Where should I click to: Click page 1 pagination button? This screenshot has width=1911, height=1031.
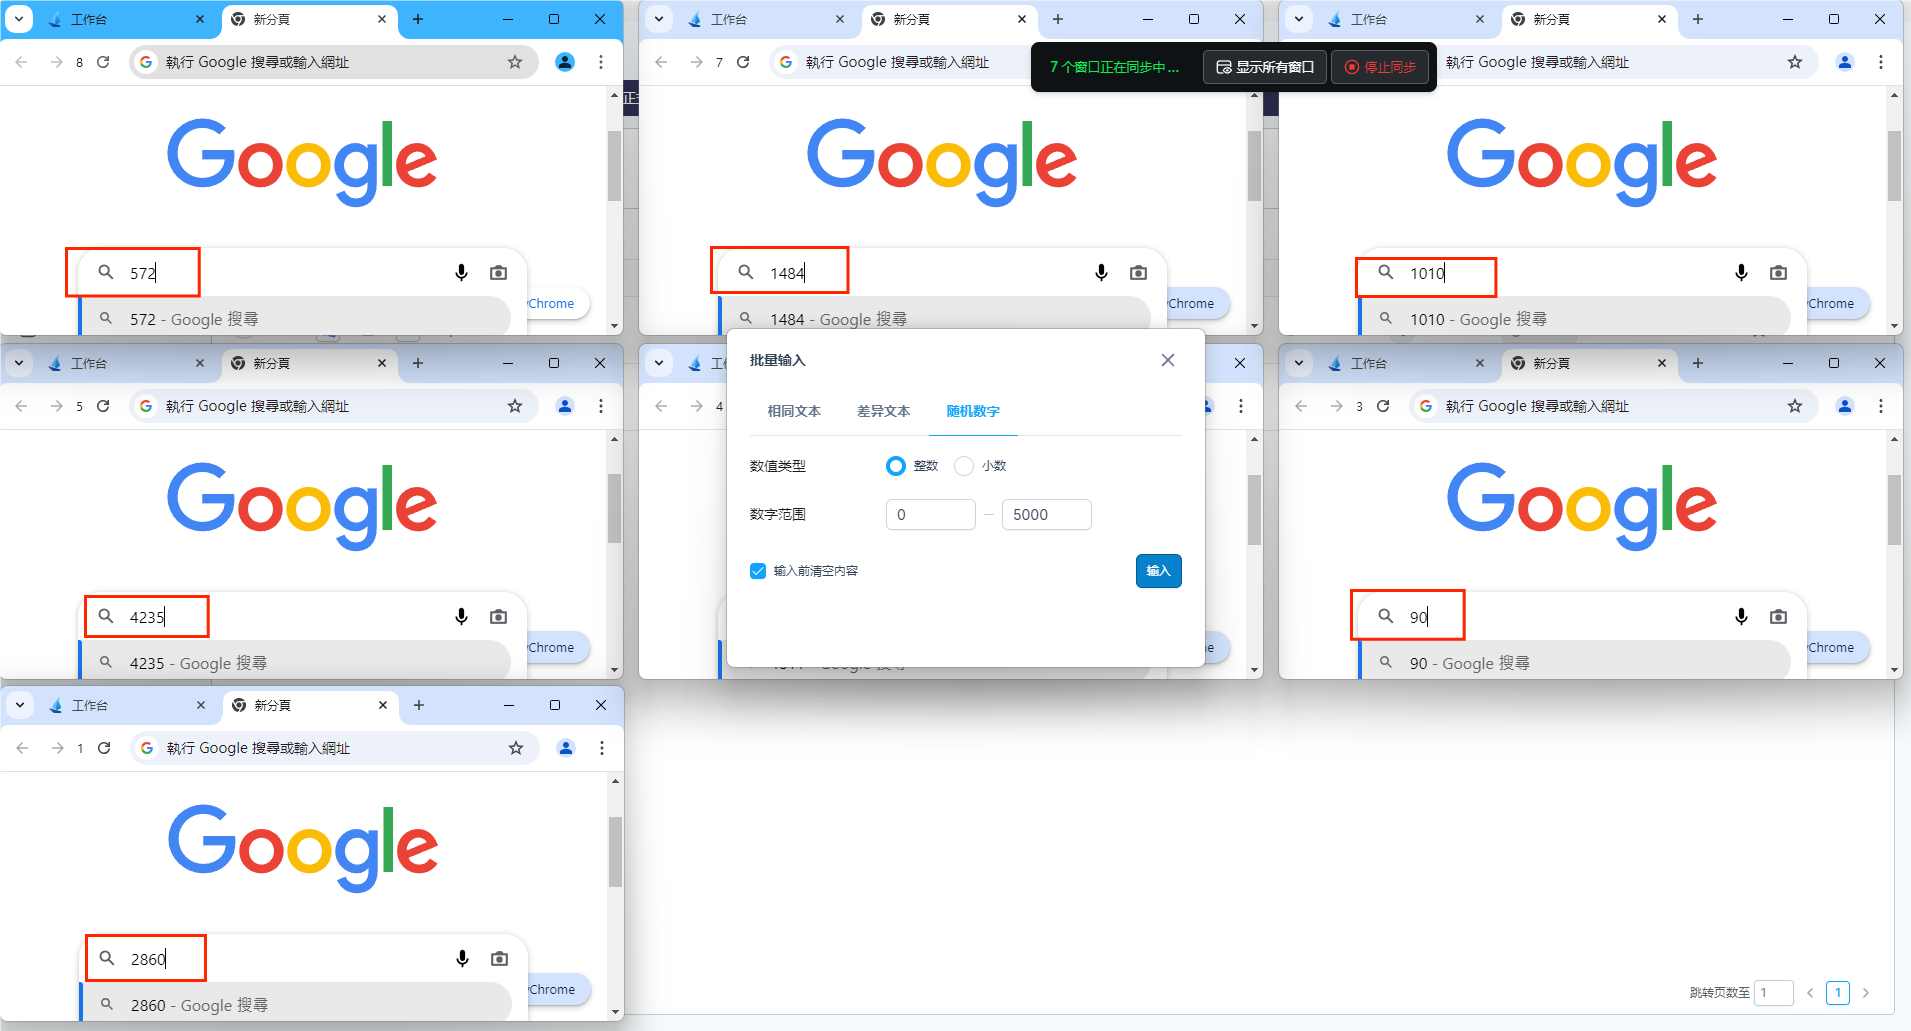1838,992
